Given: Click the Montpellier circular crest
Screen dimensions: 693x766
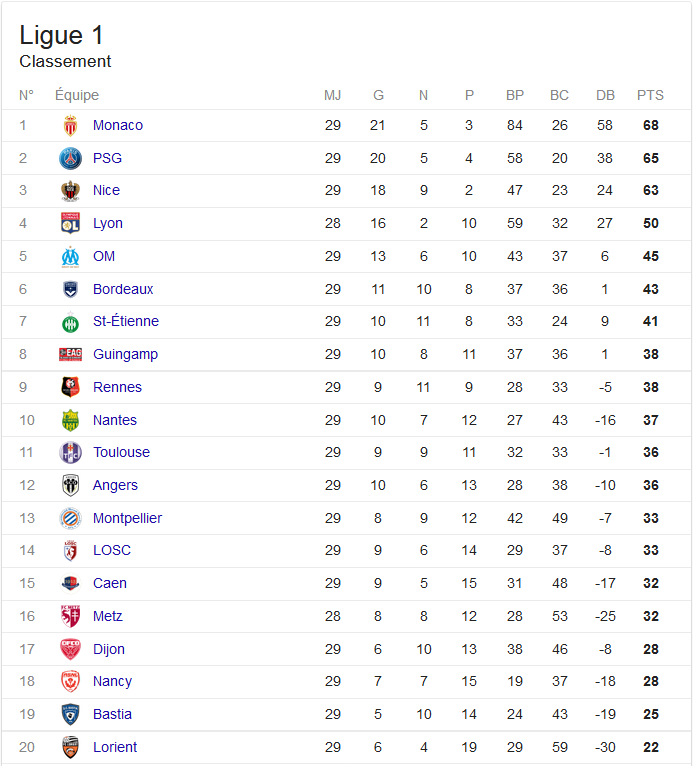Looking at the screenshot, I should tap(70, 518).
